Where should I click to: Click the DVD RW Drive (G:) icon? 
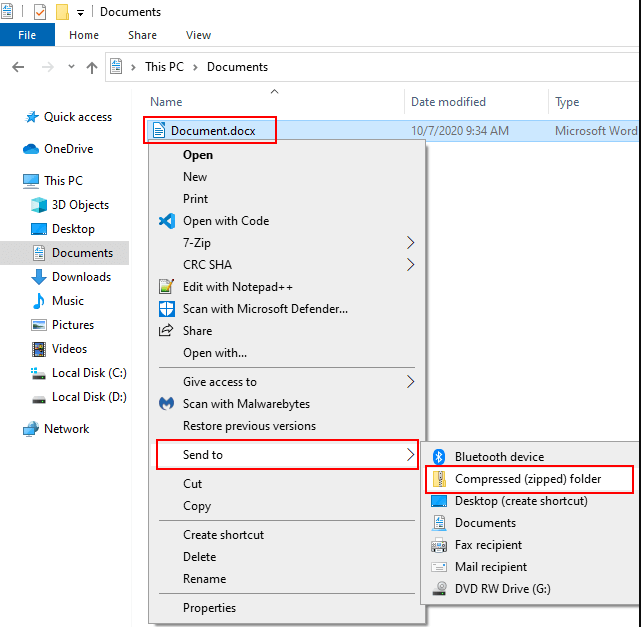pos(437,589)
